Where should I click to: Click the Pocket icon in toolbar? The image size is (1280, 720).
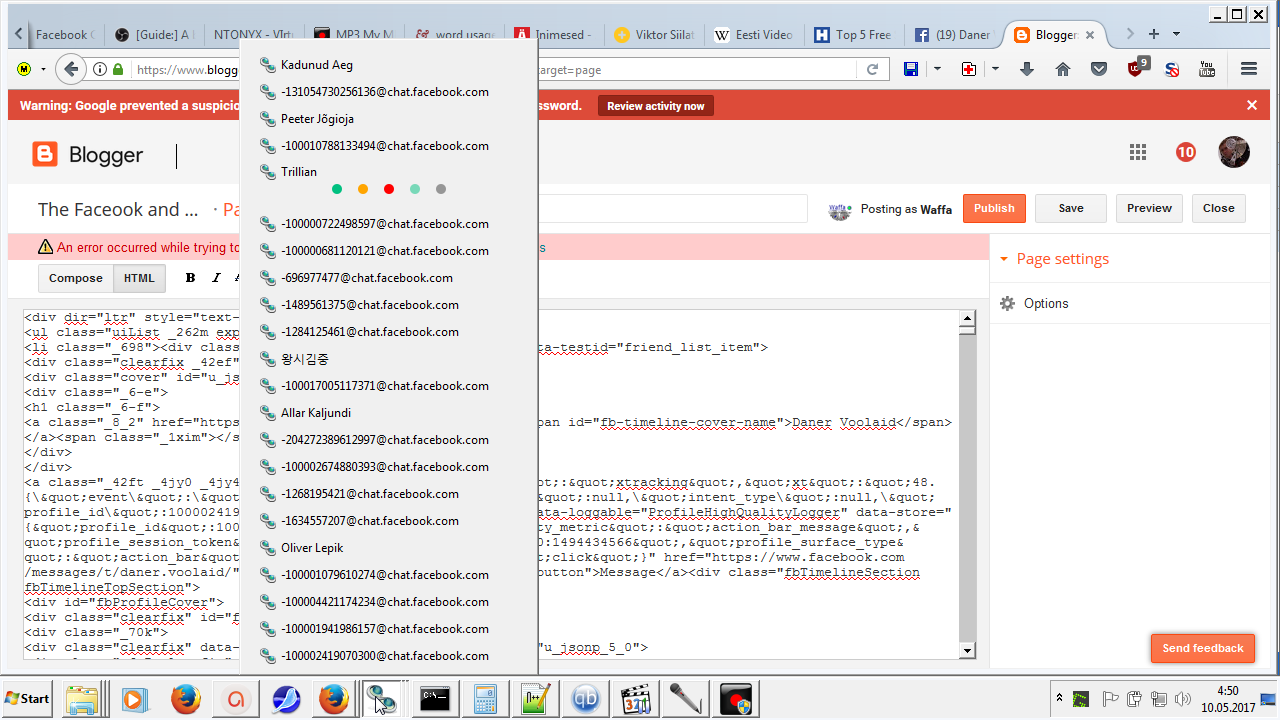(1099, 69)
